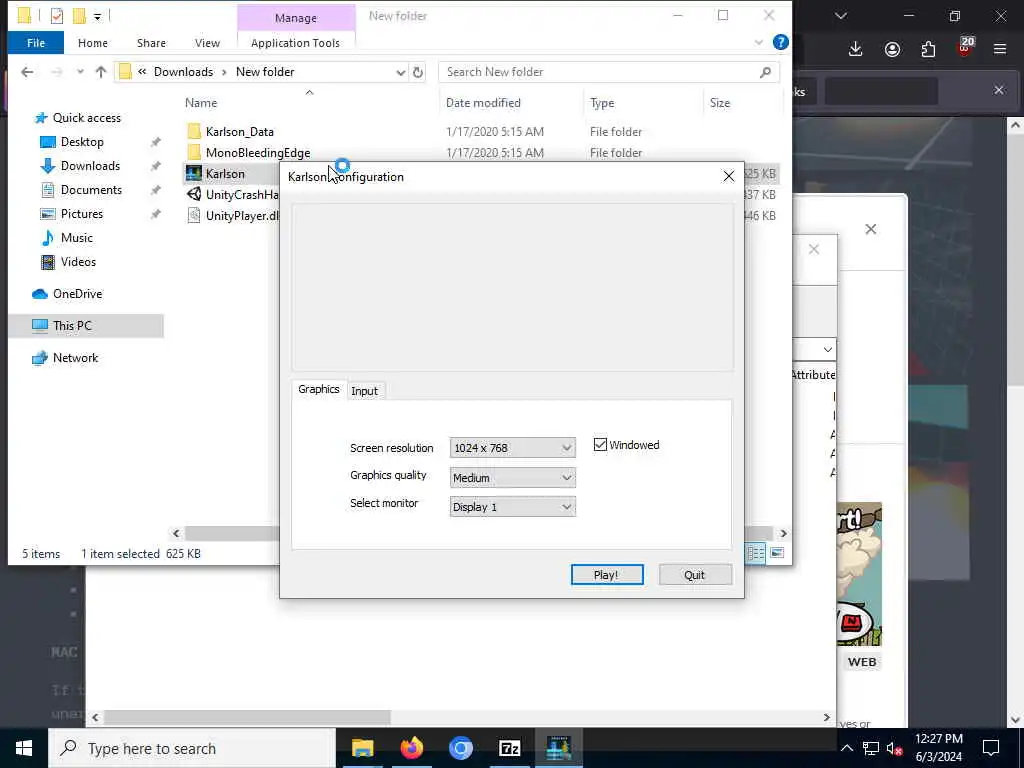Open Network in the navigation pane

pos(75,358)
